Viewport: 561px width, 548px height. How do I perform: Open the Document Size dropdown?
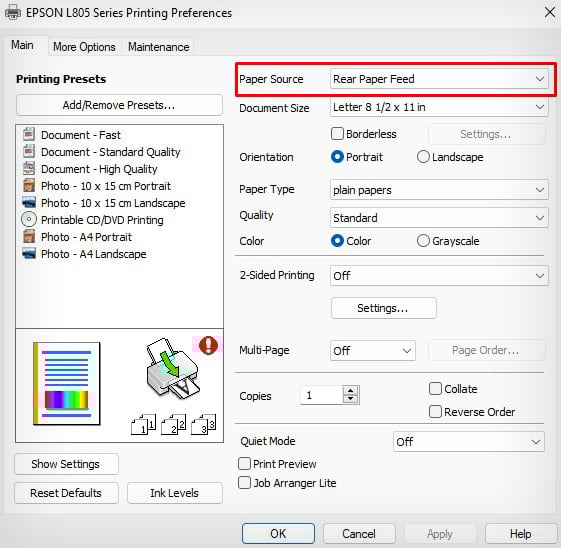click(439, 107)
